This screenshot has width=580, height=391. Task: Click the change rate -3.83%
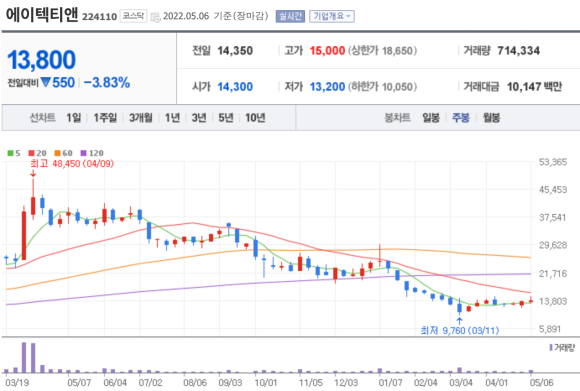point(107,82)
